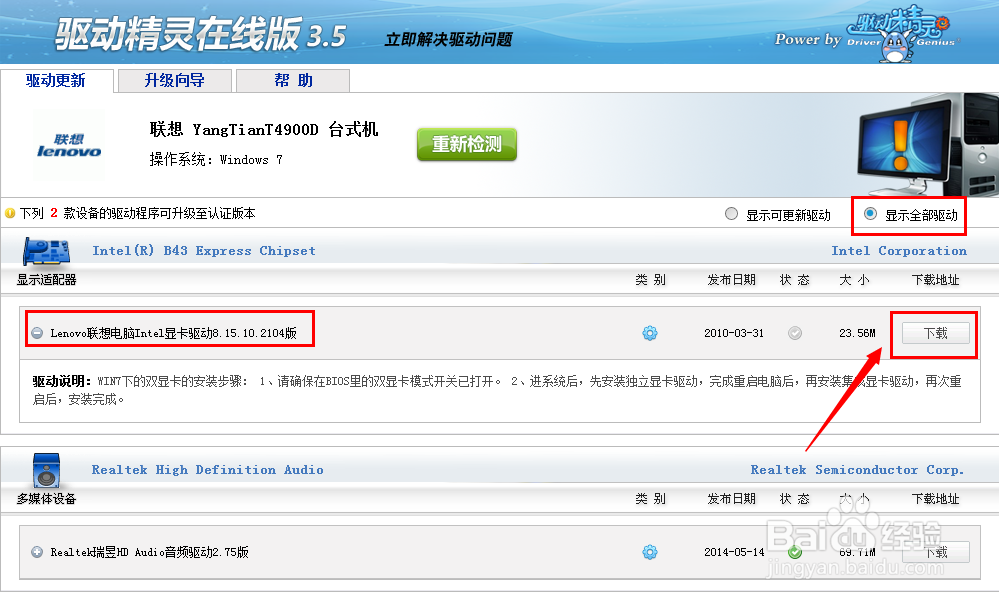This screenshot has height=602, width=999.
Task: Click the 操作系统: Windows 7 text
Action: pyautogui.click(x=216, y=160)
